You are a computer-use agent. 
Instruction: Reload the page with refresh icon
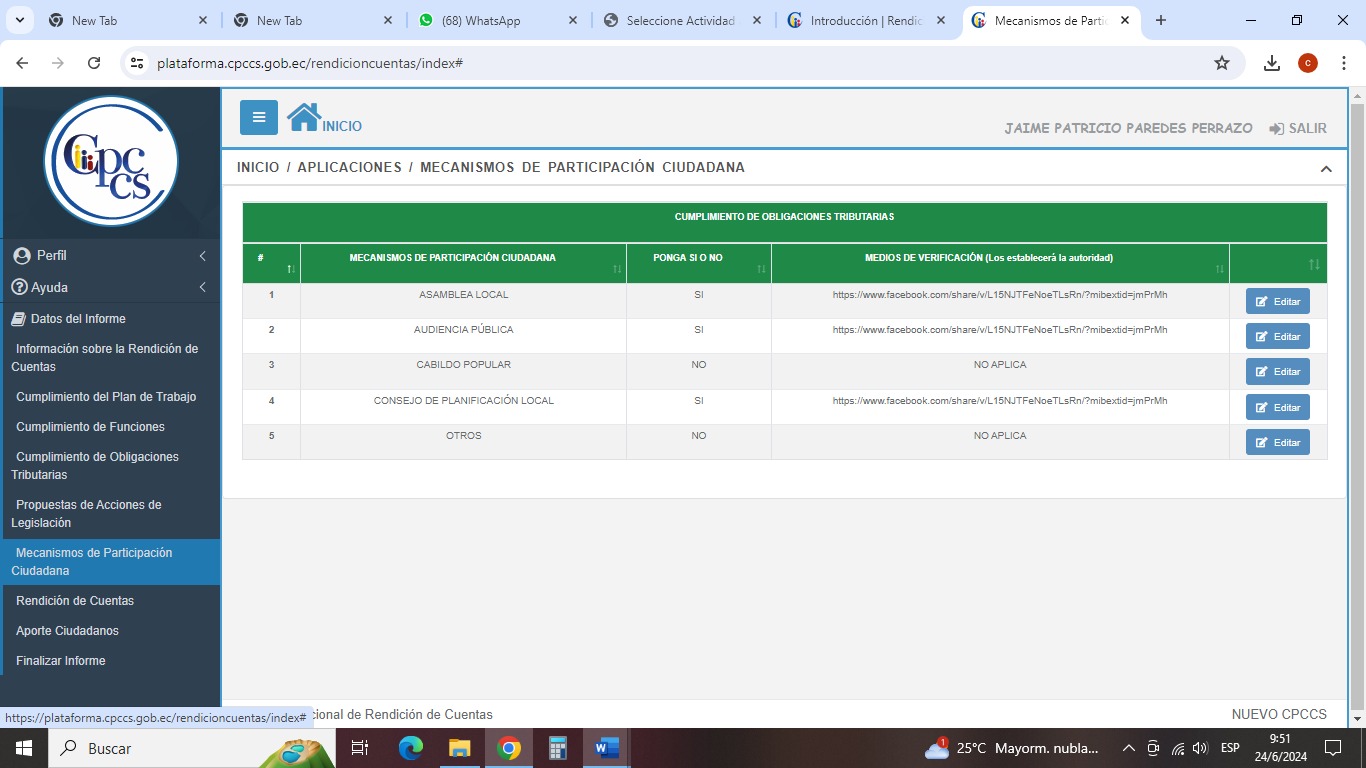coord(94,63)
